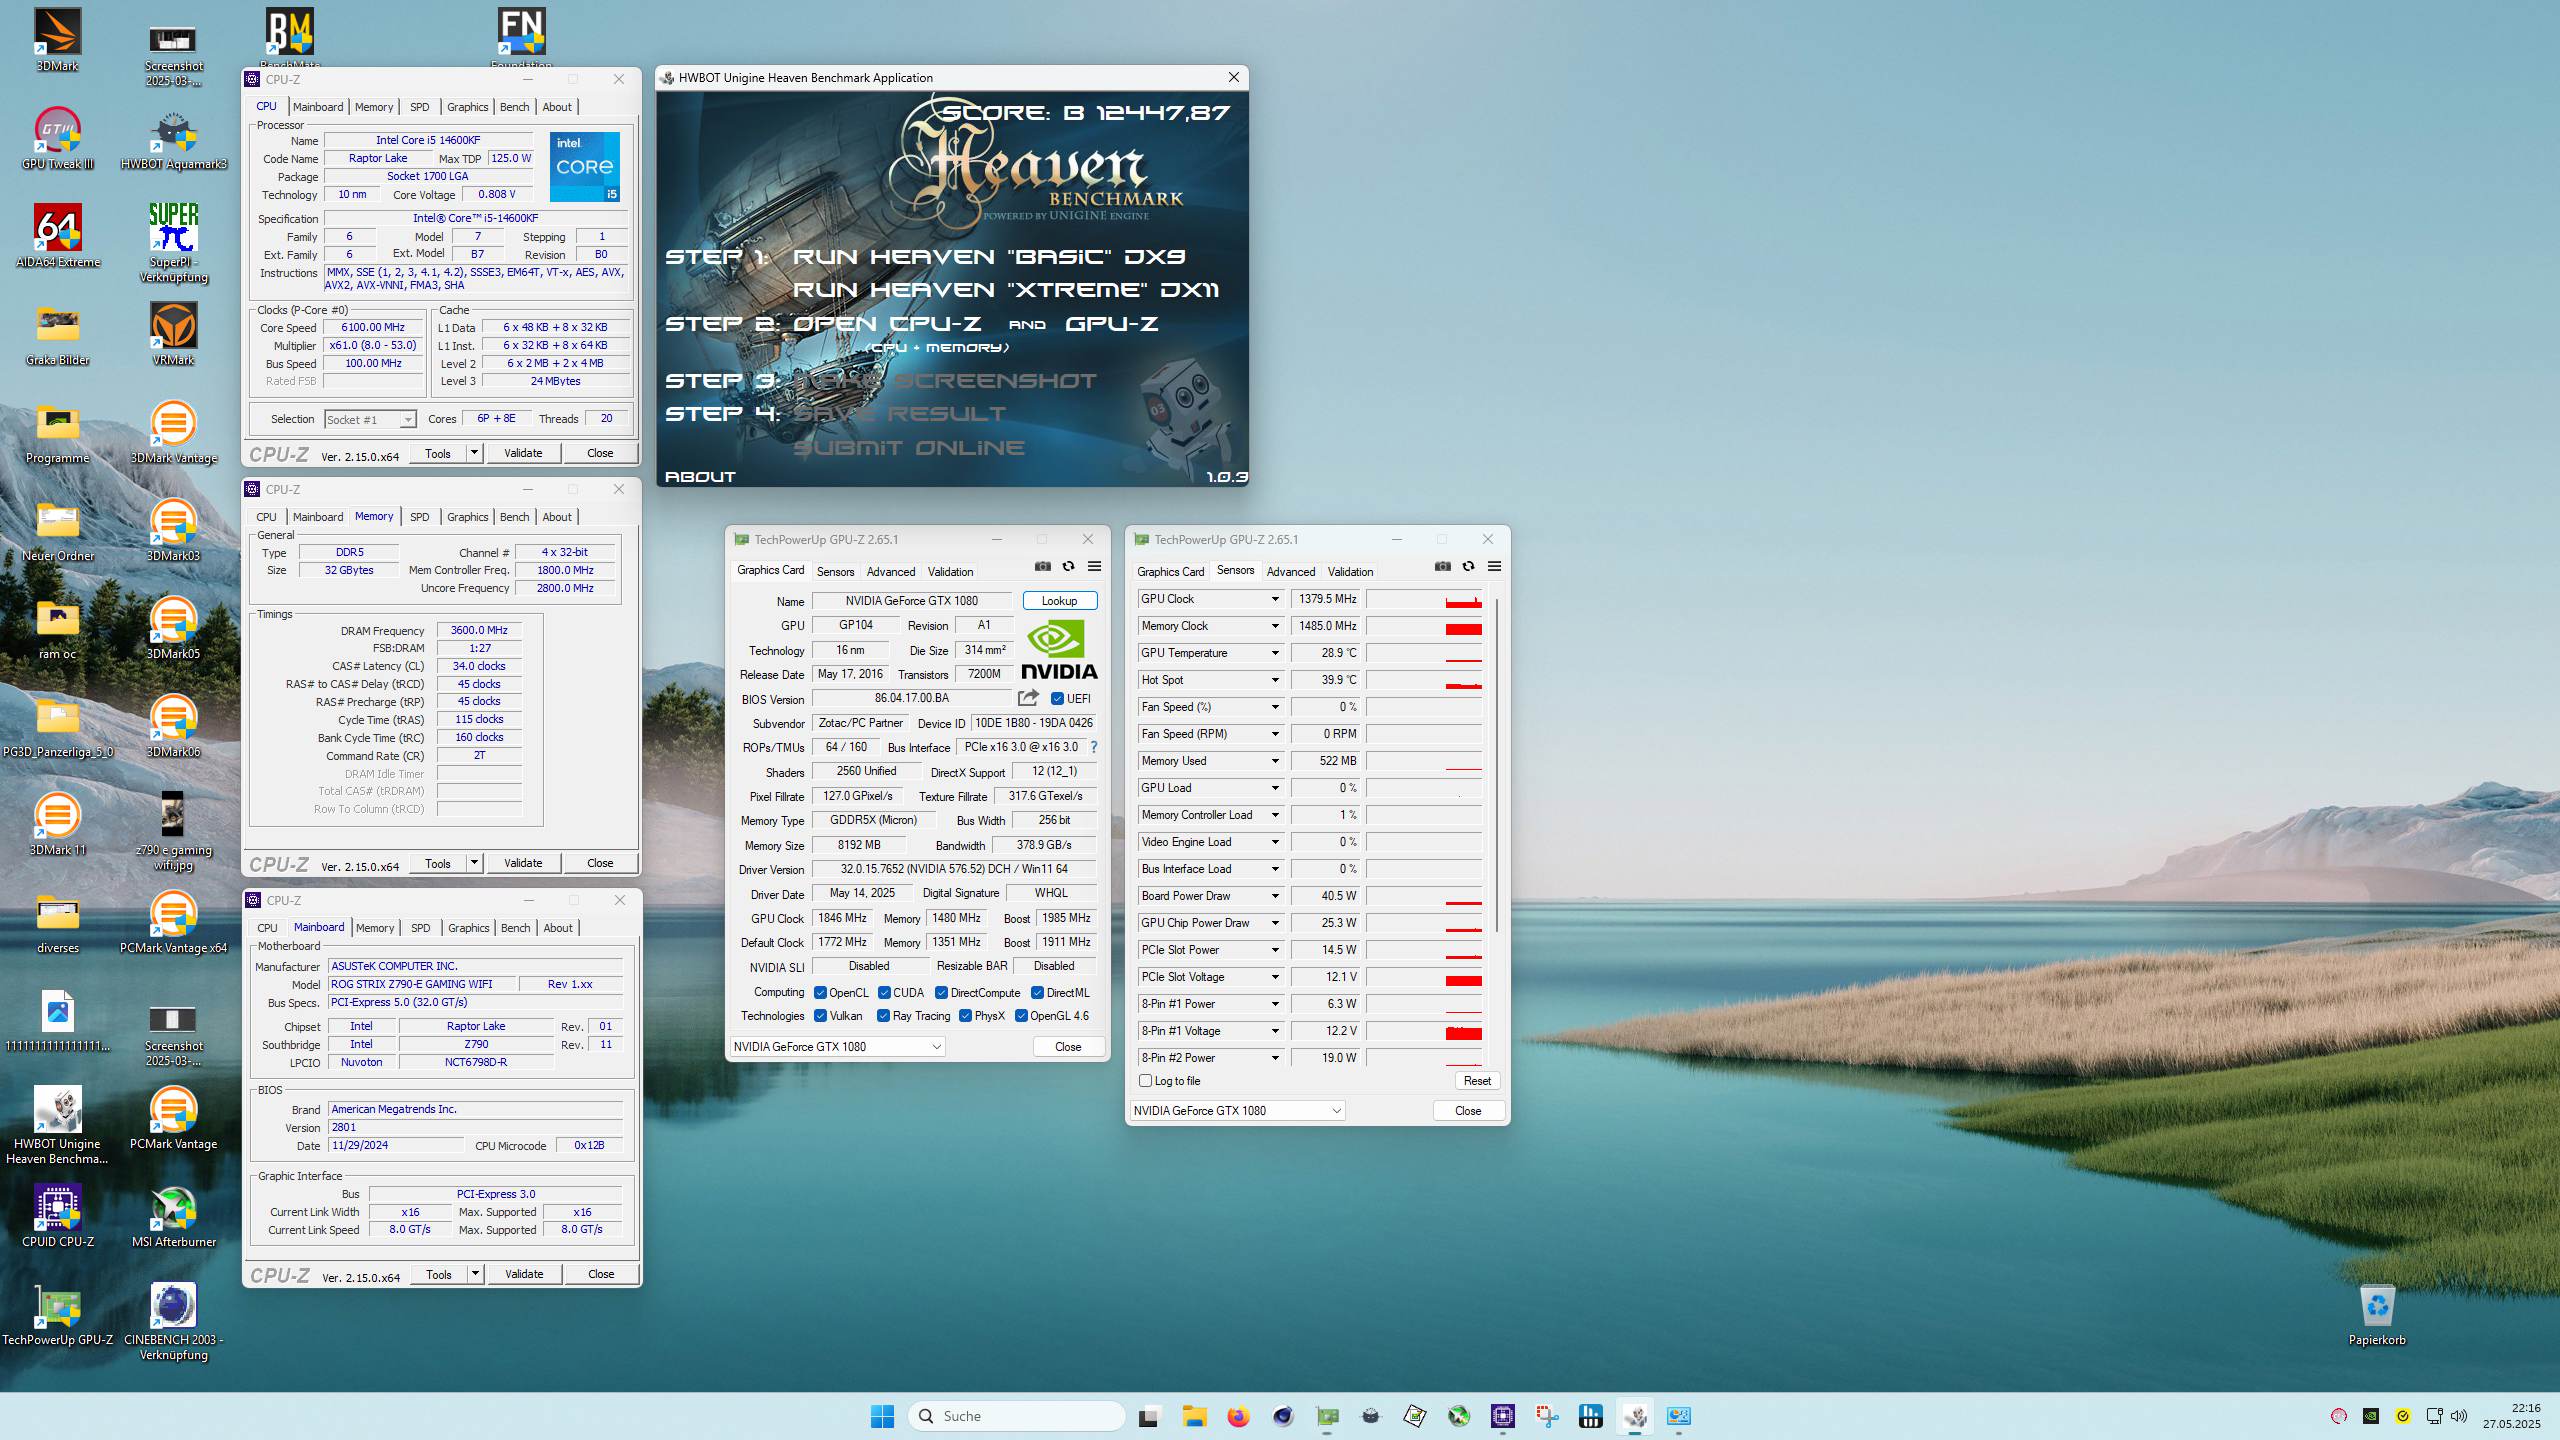Click the camera icon in GPU-Z Sensors window
The width and height of the screenshot is (2560, 1440).
tap(1443, 566)
